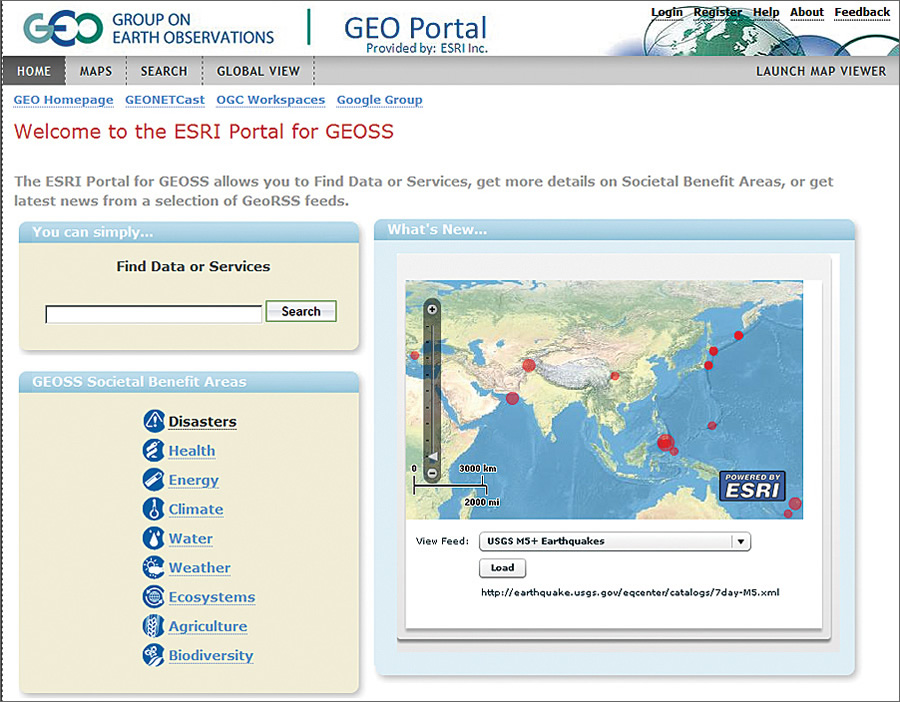Click the largest earthquake marker near Indonesia
The image size is (900, 702).
click(665, 443)
